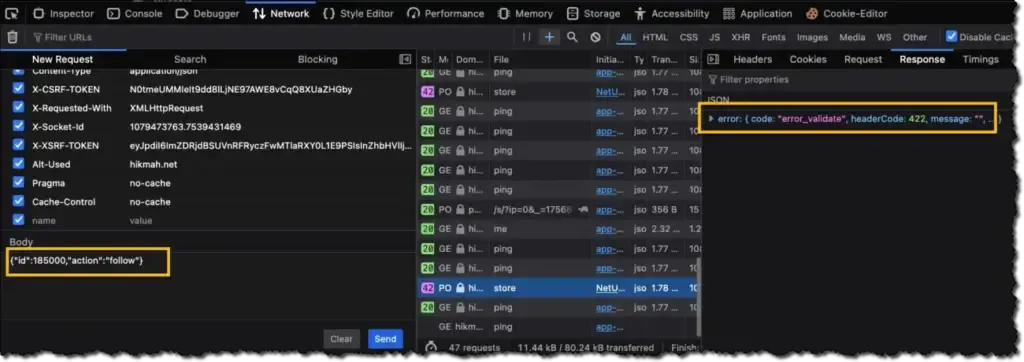Image resolution: width=1024 pixels, height=362 pixels.
Task: Clear network log with trash icon
Action: click(12, 37)
